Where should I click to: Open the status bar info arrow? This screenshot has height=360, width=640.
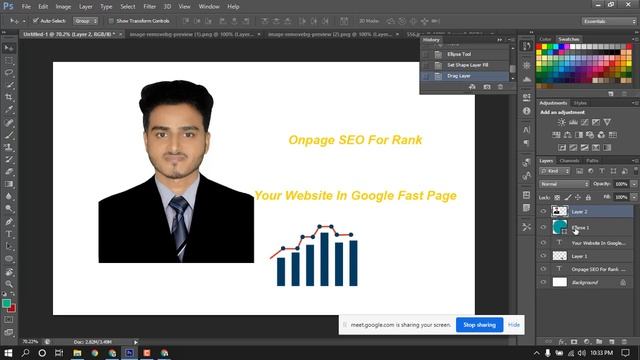click(x=136, y=342)
